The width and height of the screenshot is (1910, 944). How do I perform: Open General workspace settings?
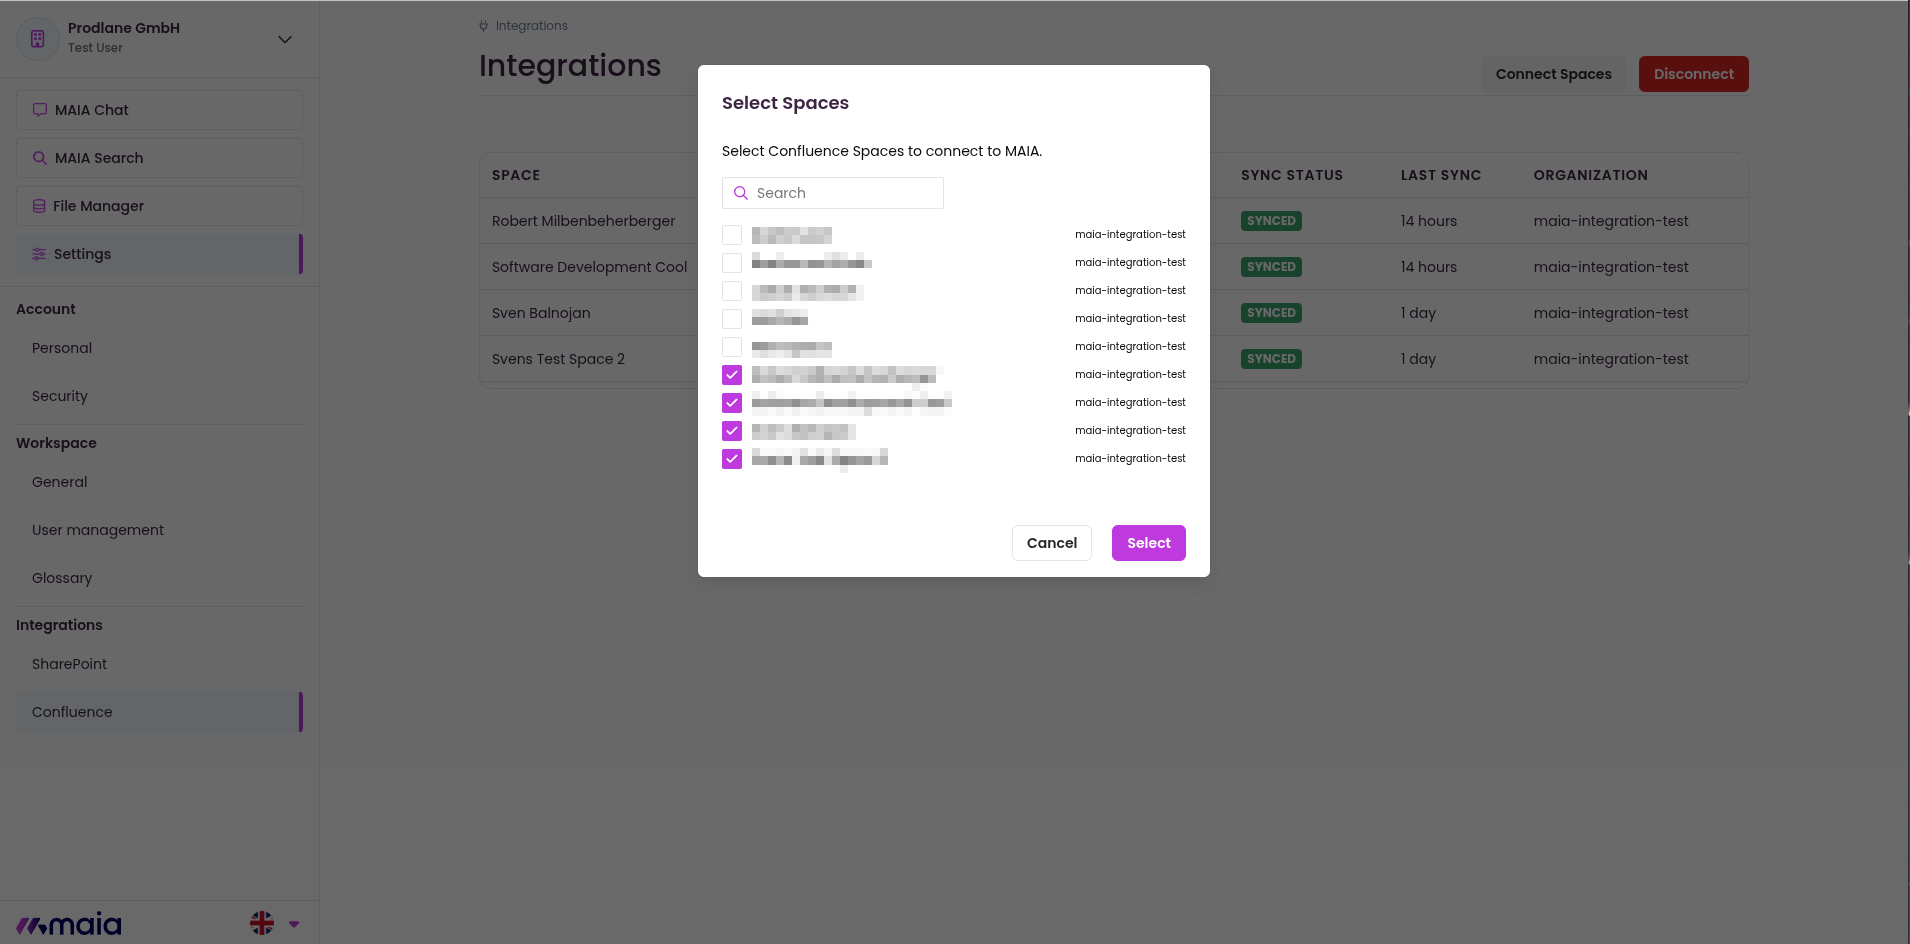pyautogui.click(x=60, y=482)
